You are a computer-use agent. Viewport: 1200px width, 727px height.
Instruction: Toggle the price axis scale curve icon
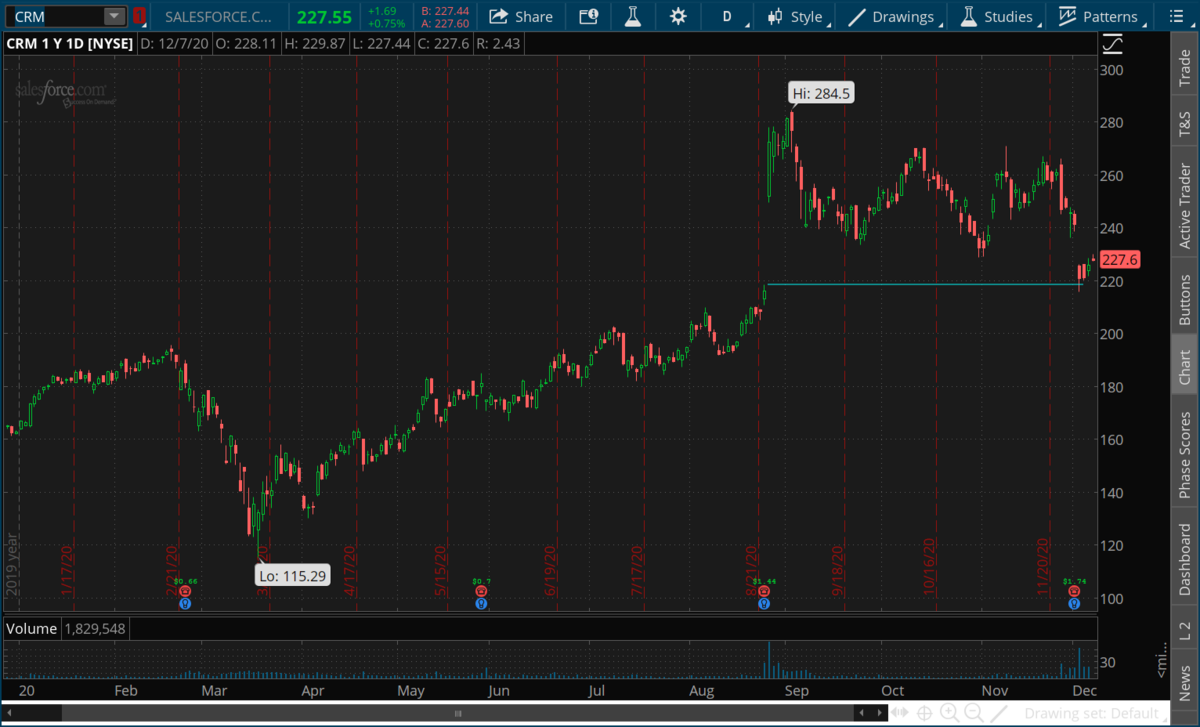point(1112,44)
